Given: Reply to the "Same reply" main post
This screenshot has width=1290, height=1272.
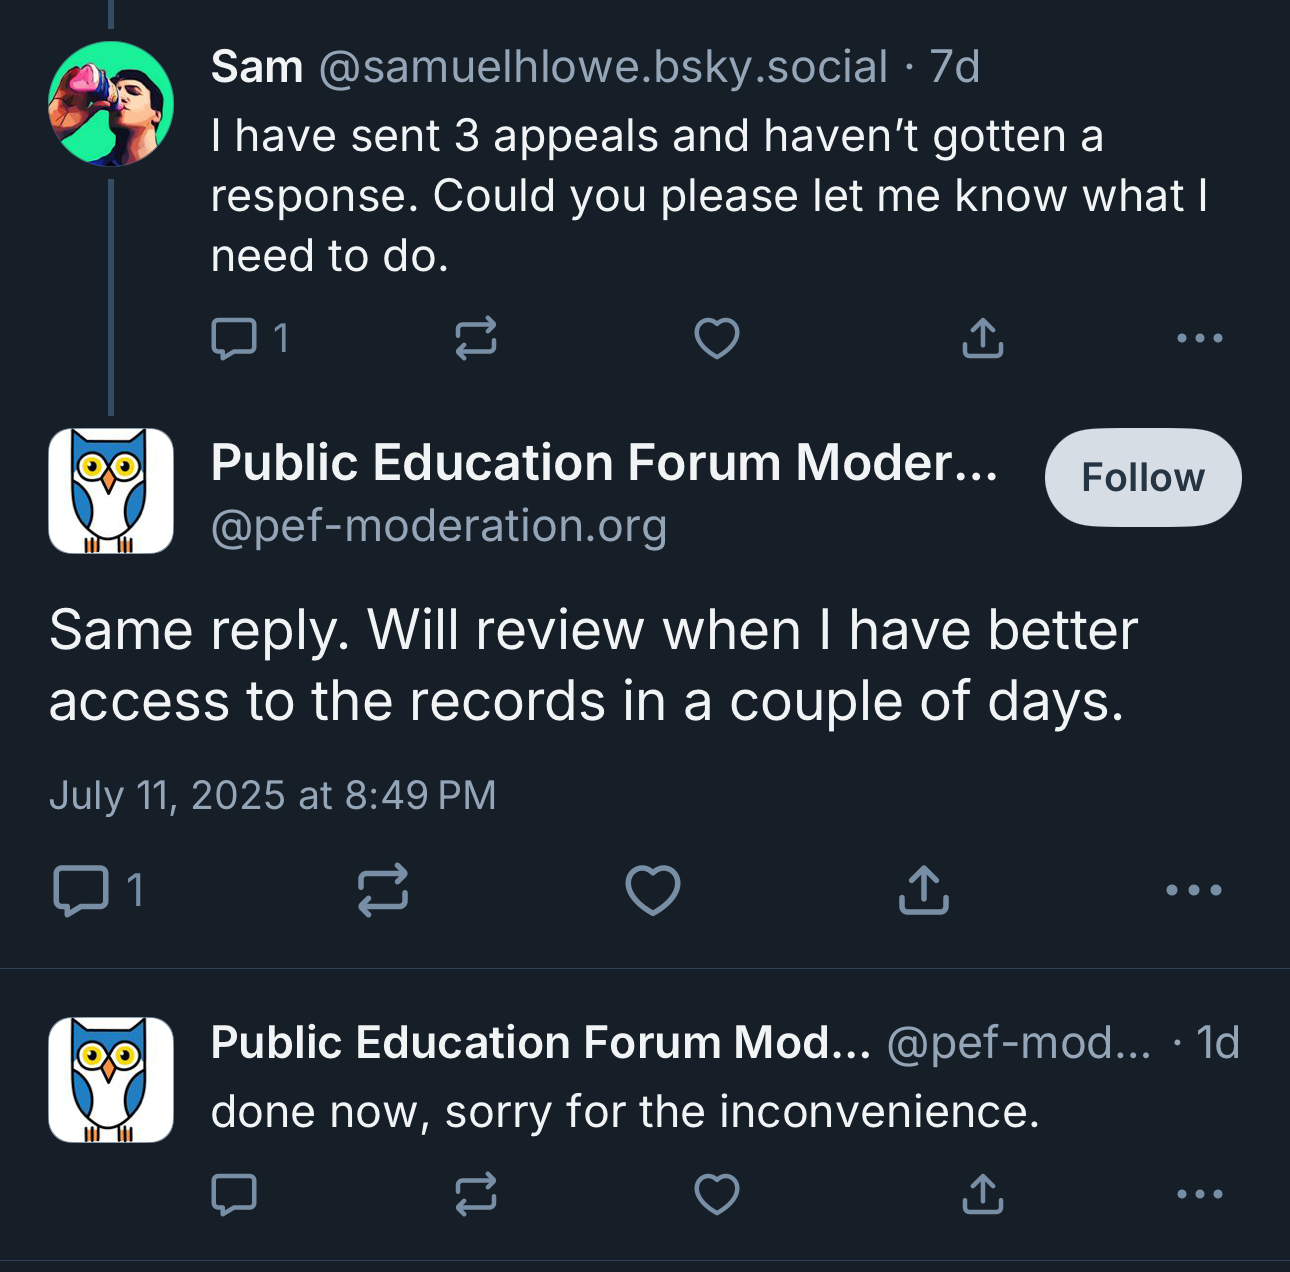Looking at the screenshot, I should [81, 890].
